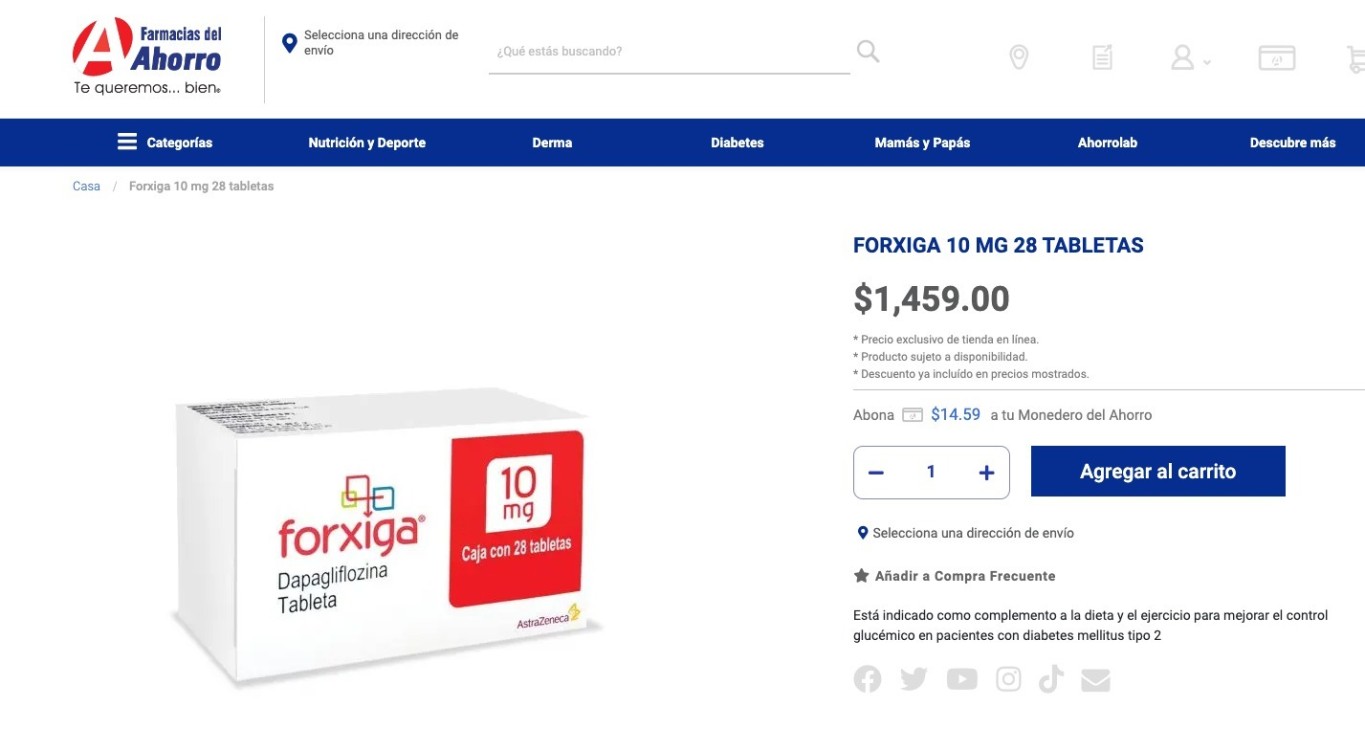Open the YouTube social icon
The image size is (1365, 750).
tap(962, 680)
